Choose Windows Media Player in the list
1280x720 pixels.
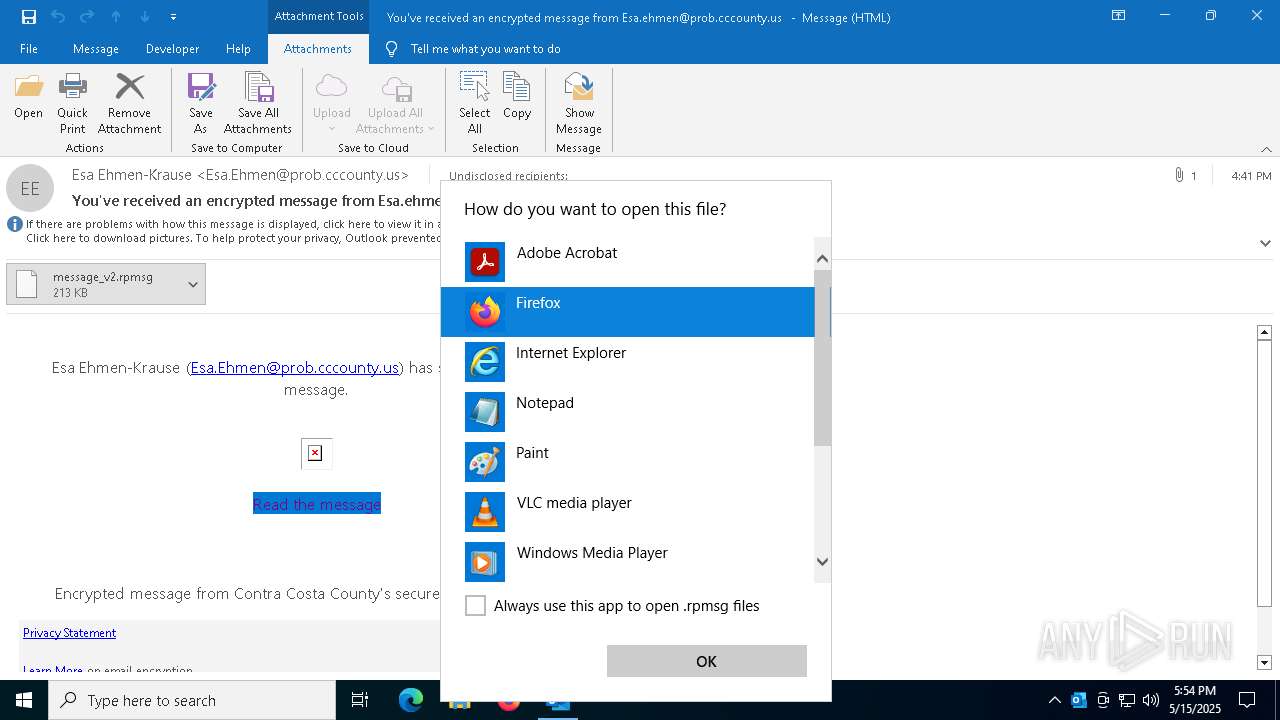[x=628, y=562]
